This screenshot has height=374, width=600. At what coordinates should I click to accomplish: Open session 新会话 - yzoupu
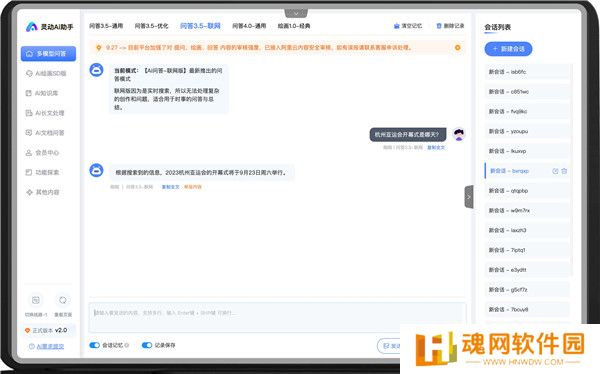527,131
